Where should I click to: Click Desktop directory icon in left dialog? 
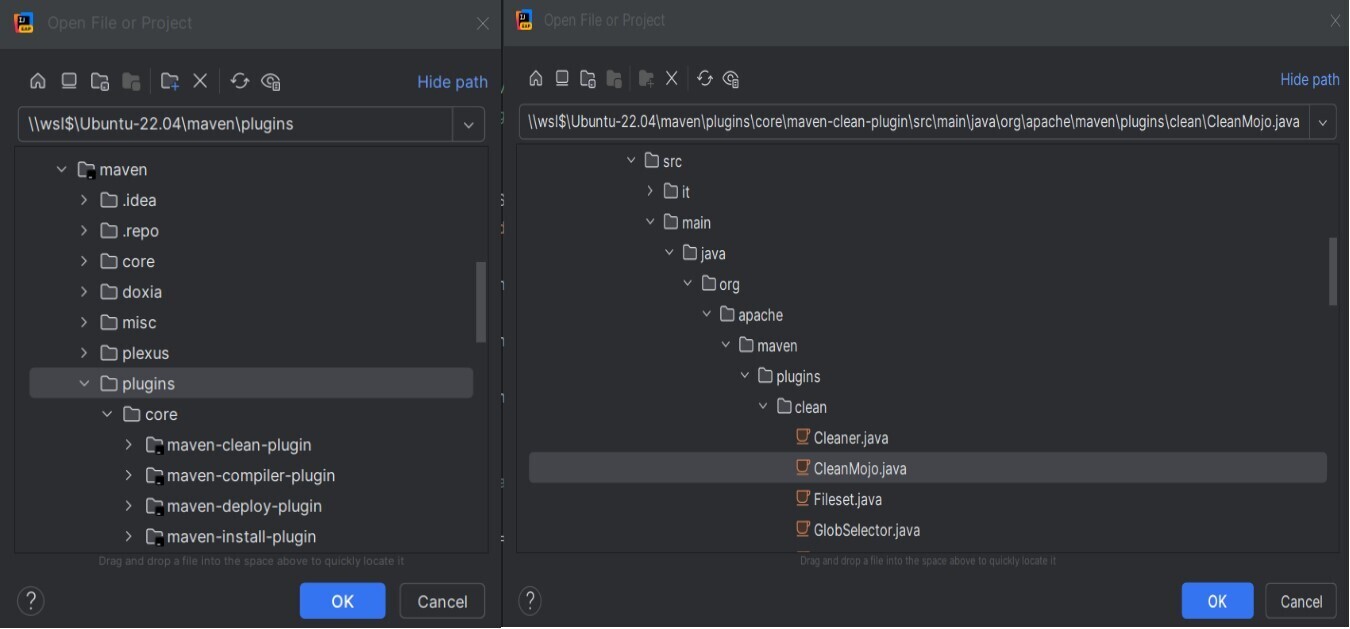[69, 81]
